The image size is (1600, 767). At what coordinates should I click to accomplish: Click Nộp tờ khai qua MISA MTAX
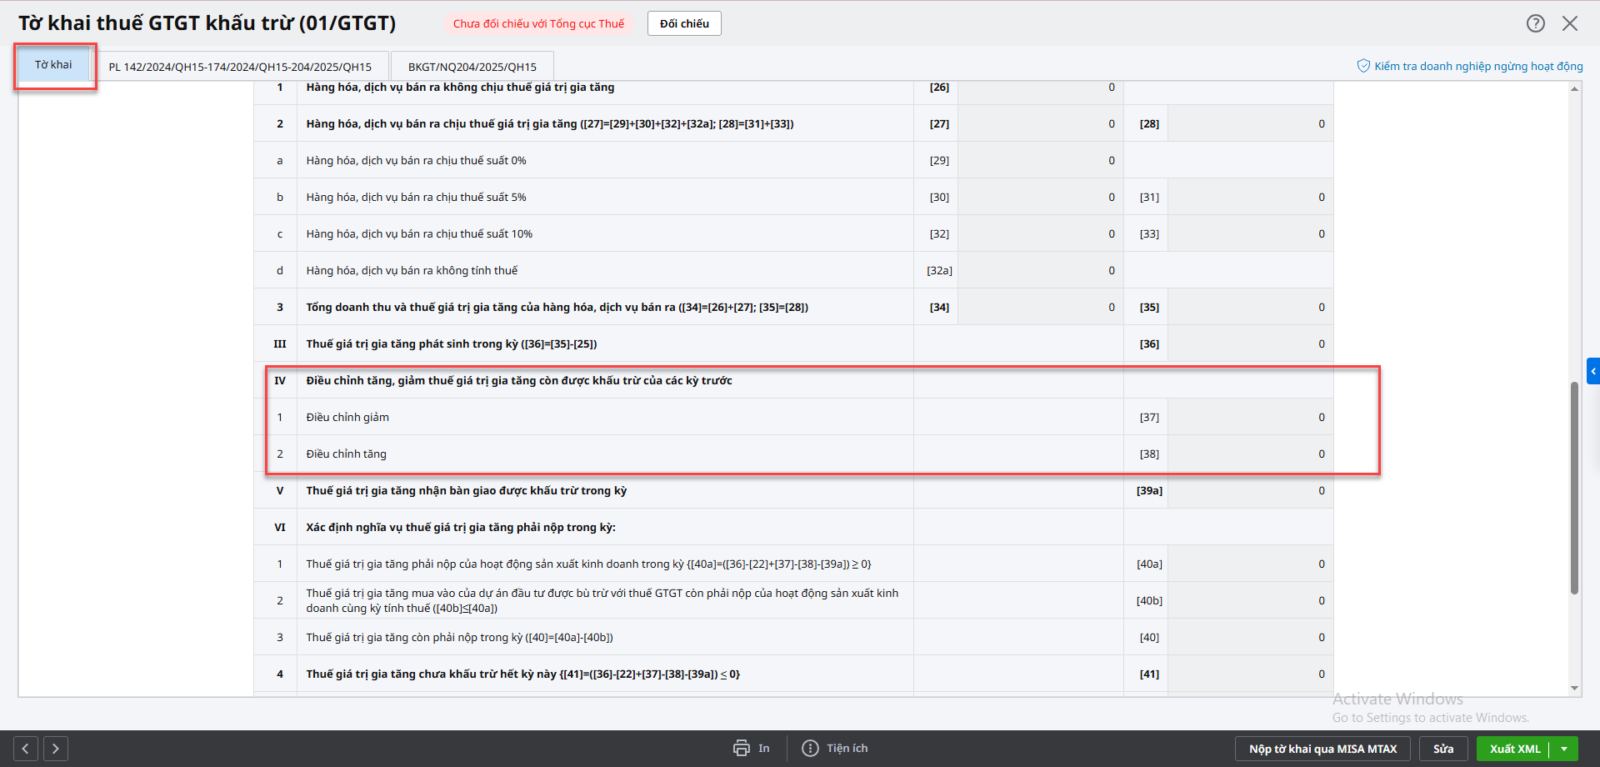pyautogui.click(x=1322, y=749)
